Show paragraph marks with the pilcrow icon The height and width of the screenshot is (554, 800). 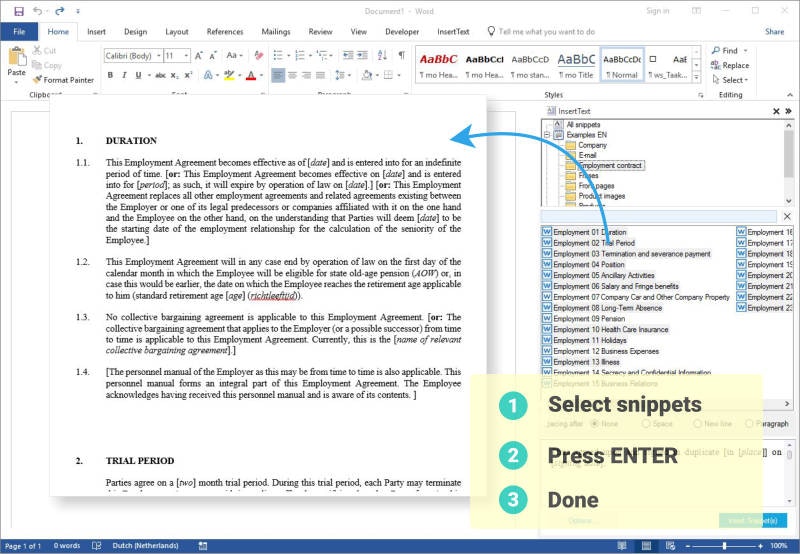click(402, 55)
